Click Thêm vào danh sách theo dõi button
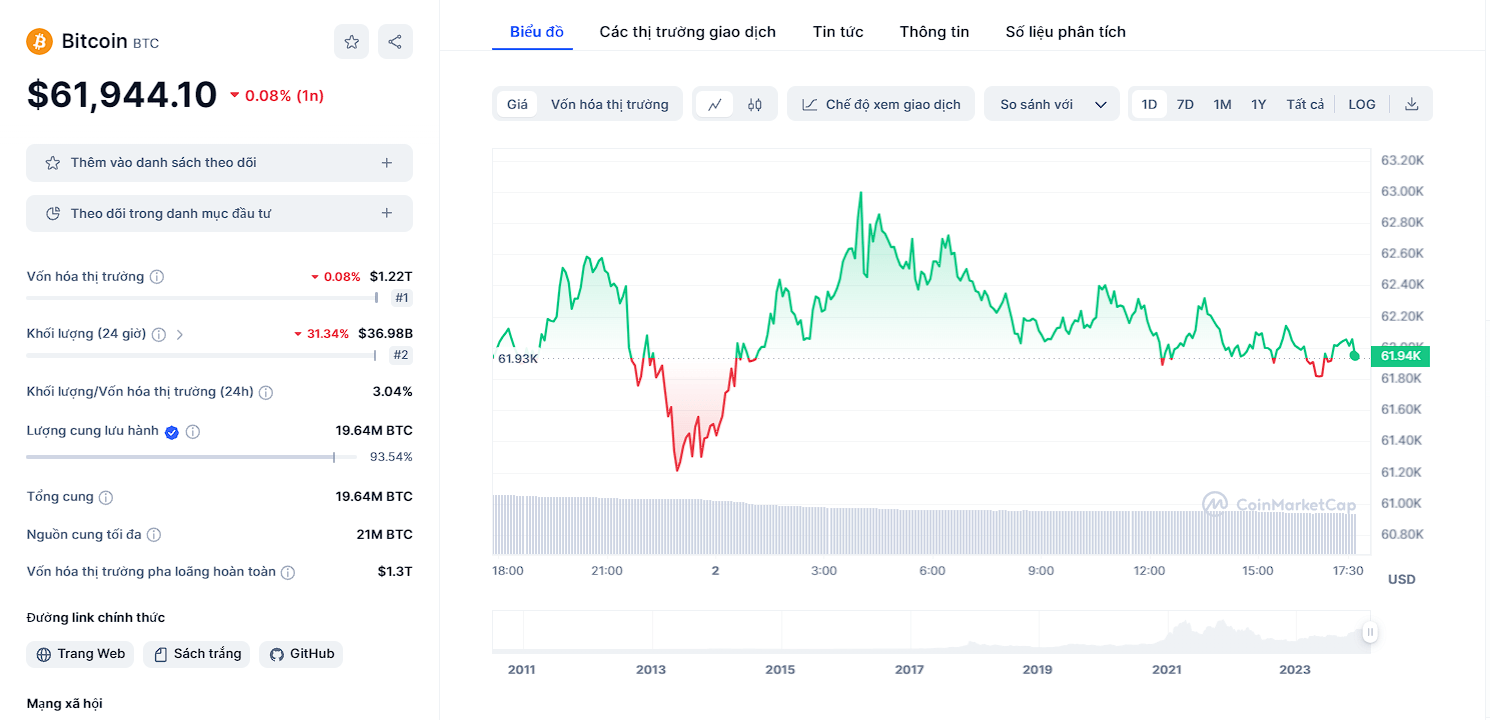 (219, 163)
